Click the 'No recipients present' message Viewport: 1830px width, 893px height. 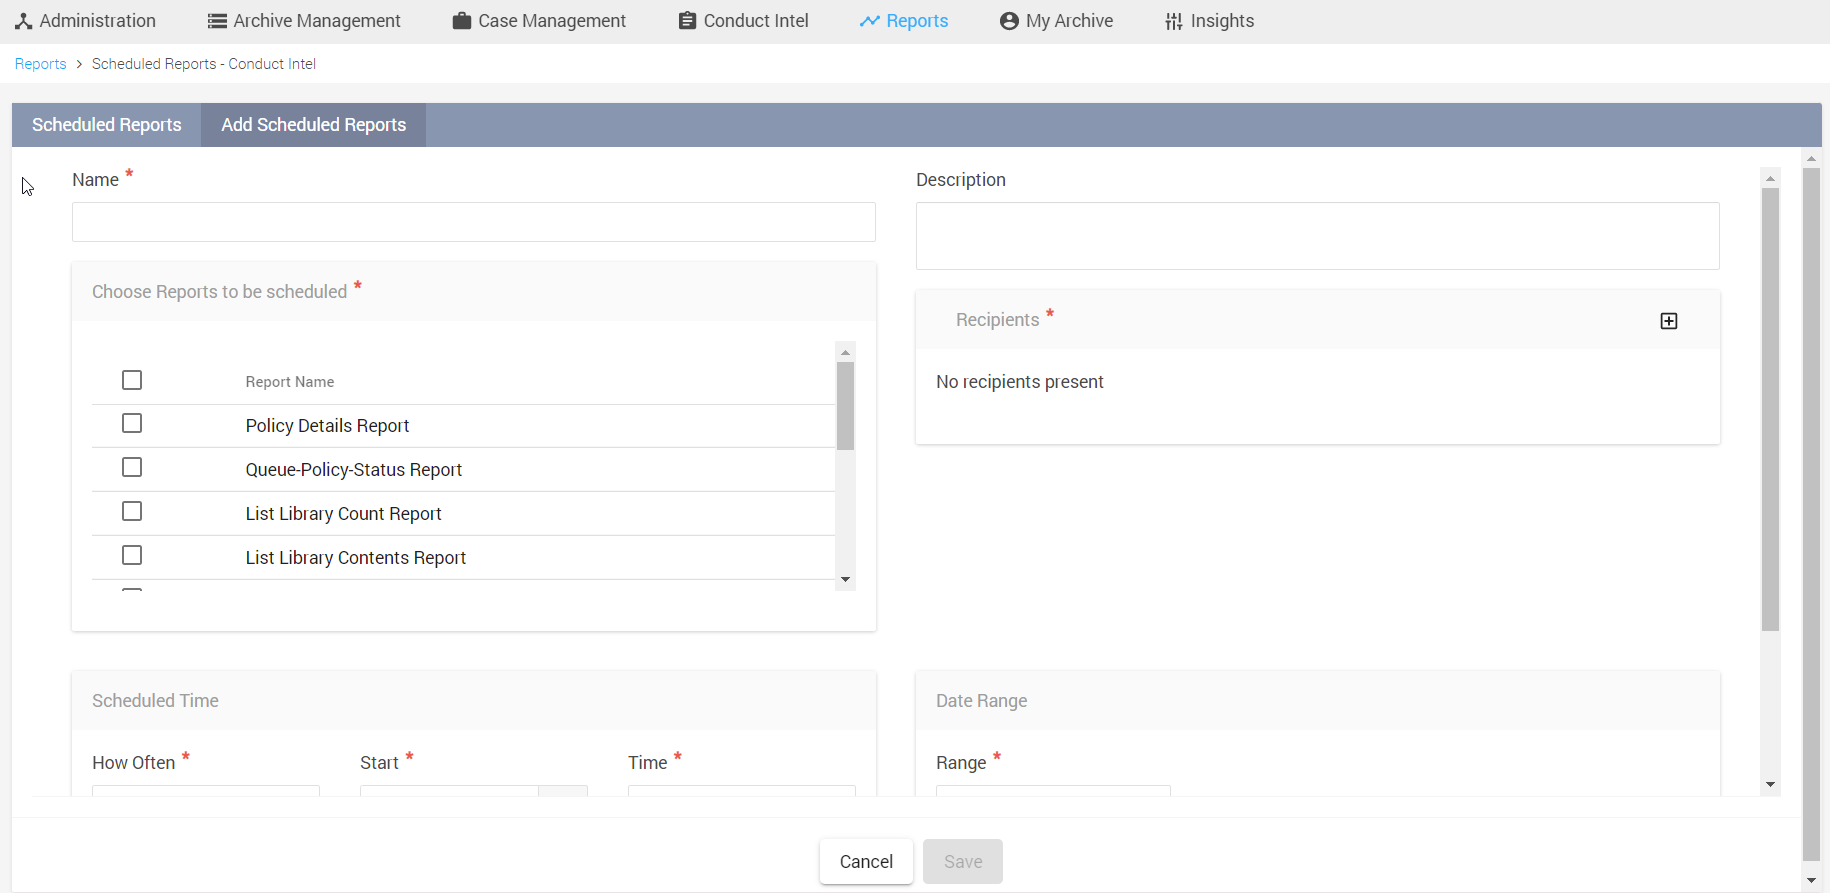[1020, 382]
